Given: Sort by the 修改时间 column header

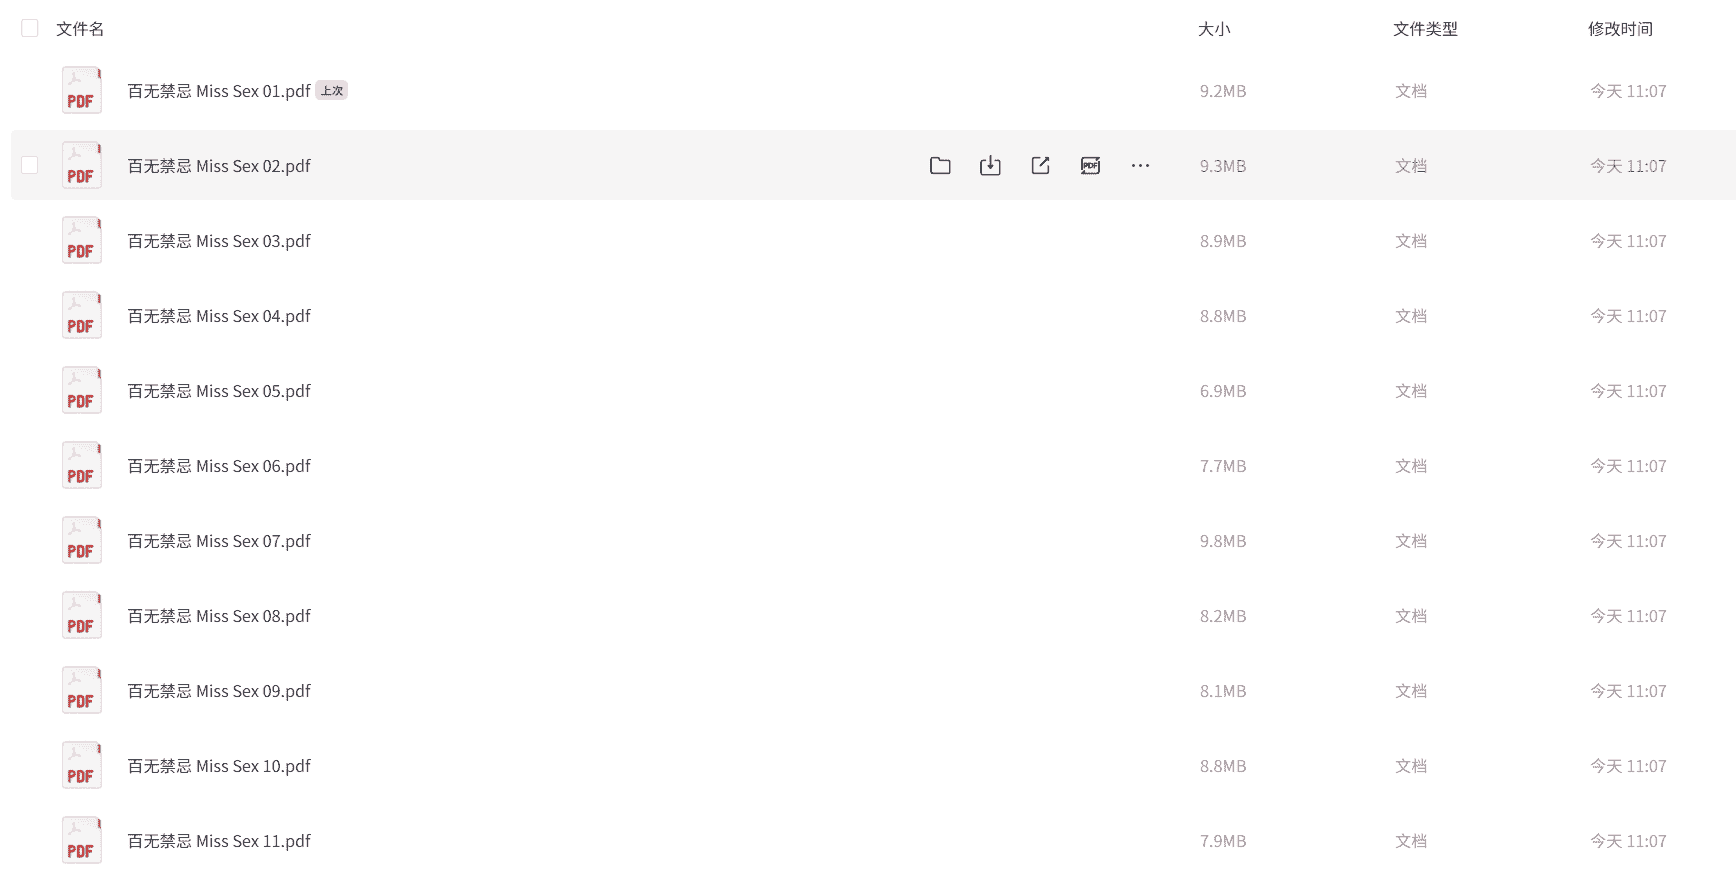Looking at the screenshot, I should [1620, 29].
